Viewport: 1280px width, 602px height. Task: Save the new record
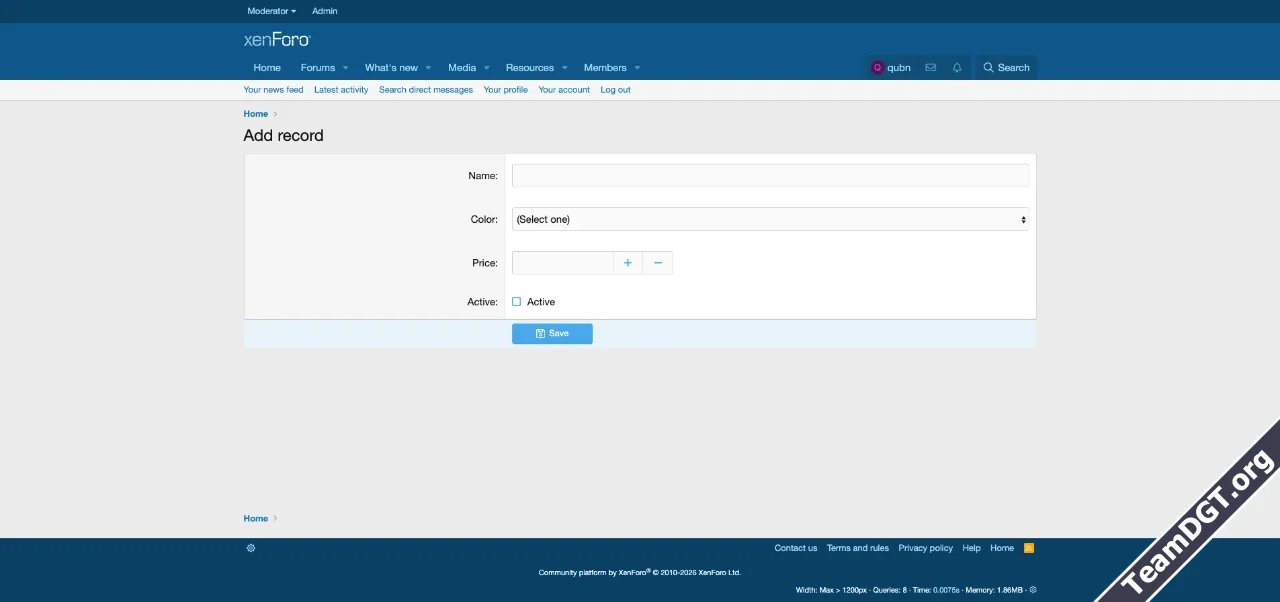(x=552, y=334)
